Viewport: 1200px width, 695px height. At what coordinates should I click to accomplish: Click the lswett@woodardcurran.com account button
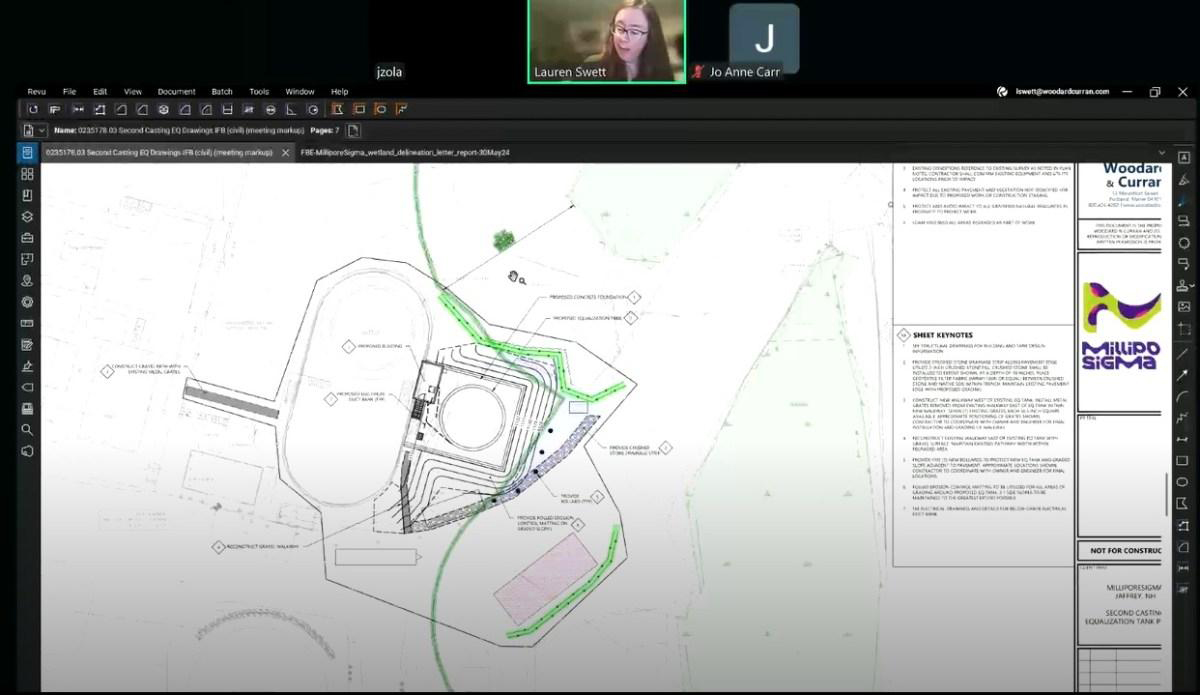[x=1053, y=91]
